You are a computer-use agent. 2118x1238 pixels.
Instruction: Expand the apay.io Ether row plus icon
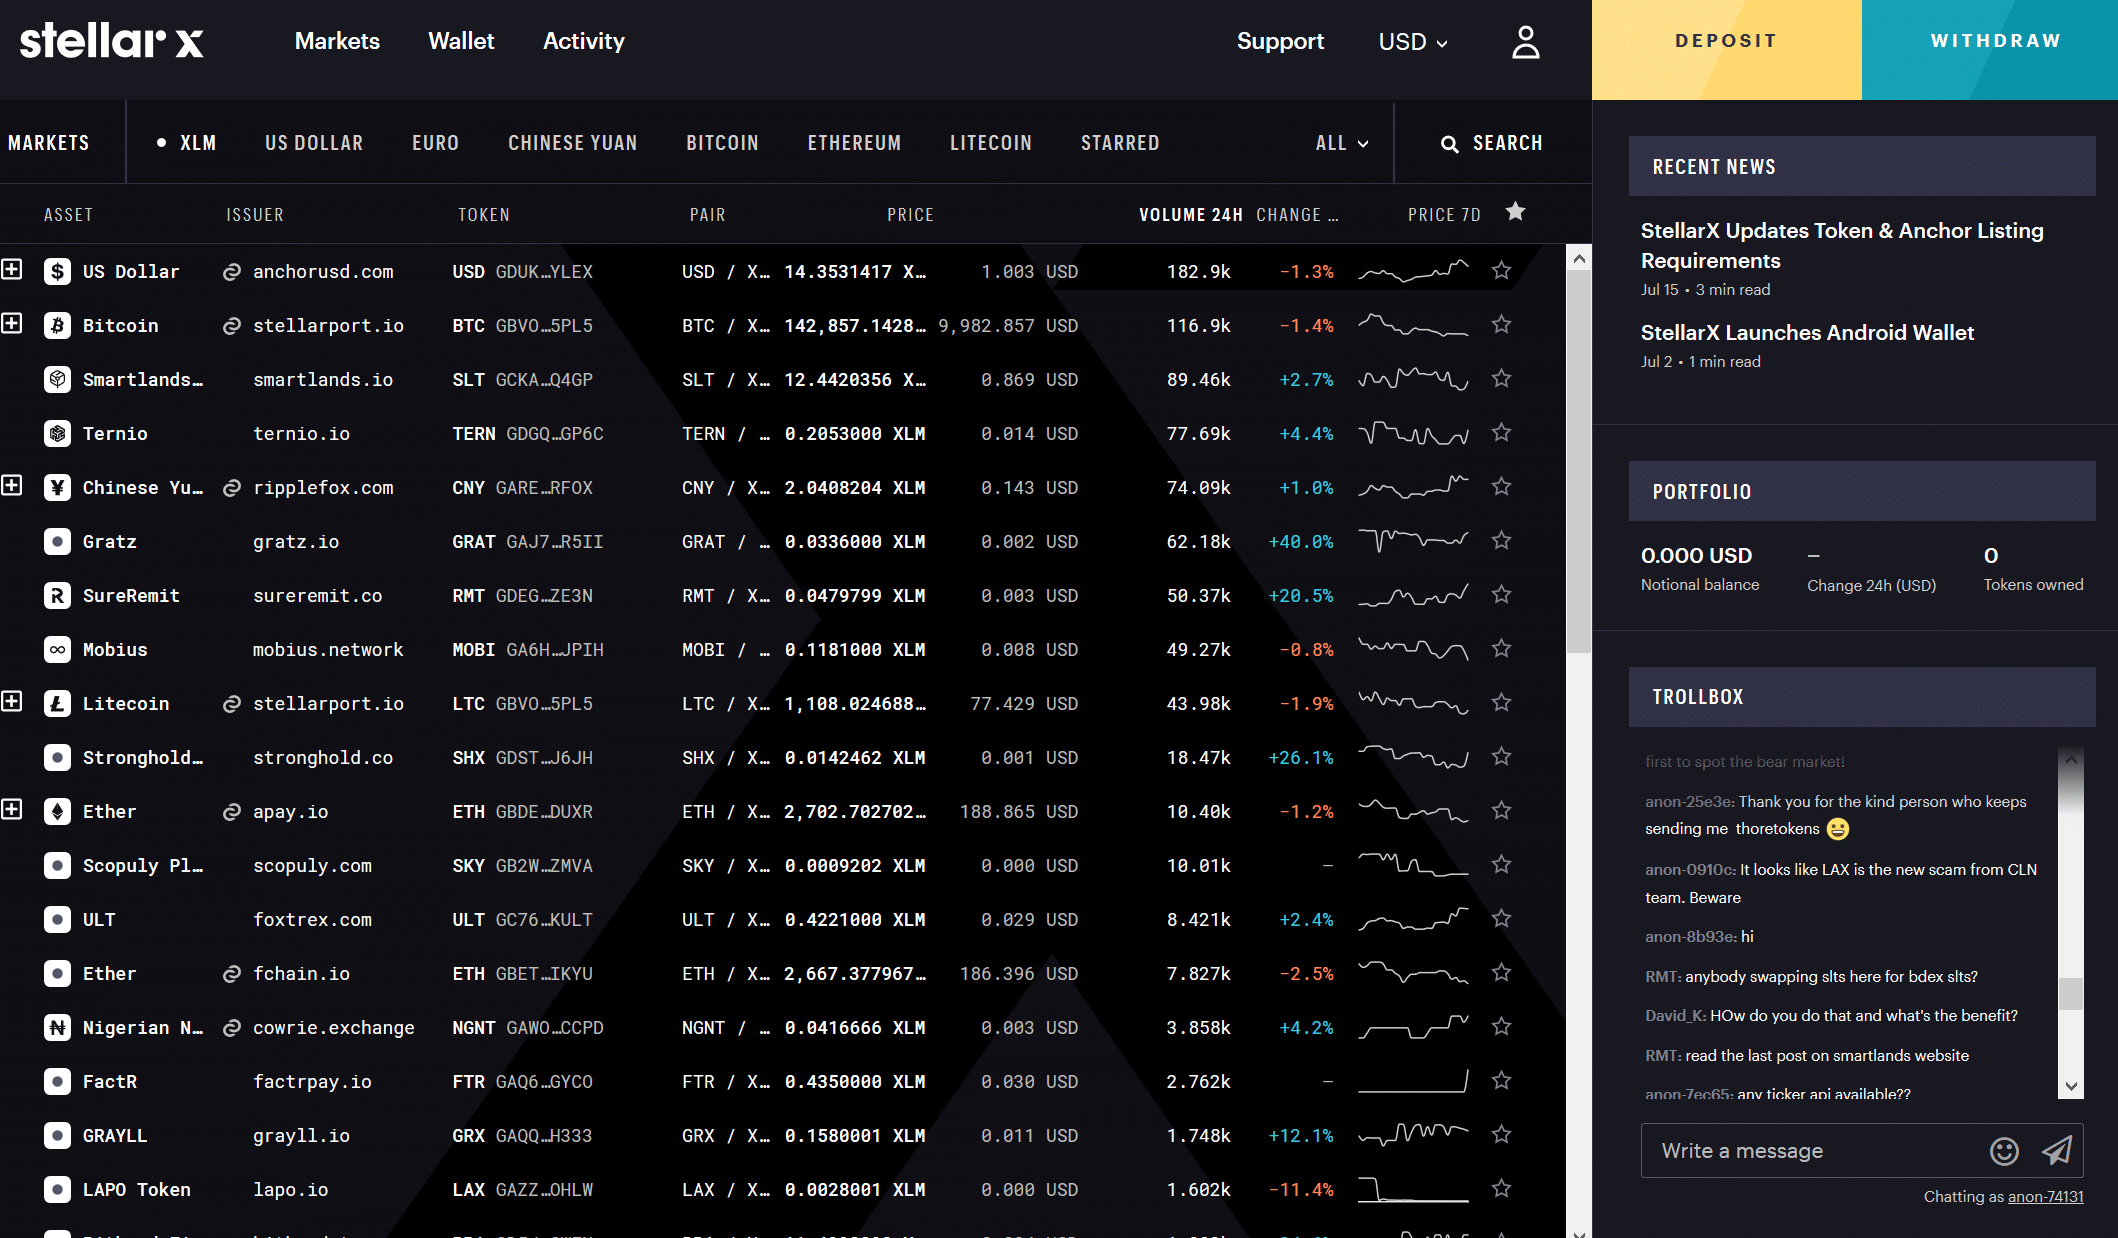point(11,809)
